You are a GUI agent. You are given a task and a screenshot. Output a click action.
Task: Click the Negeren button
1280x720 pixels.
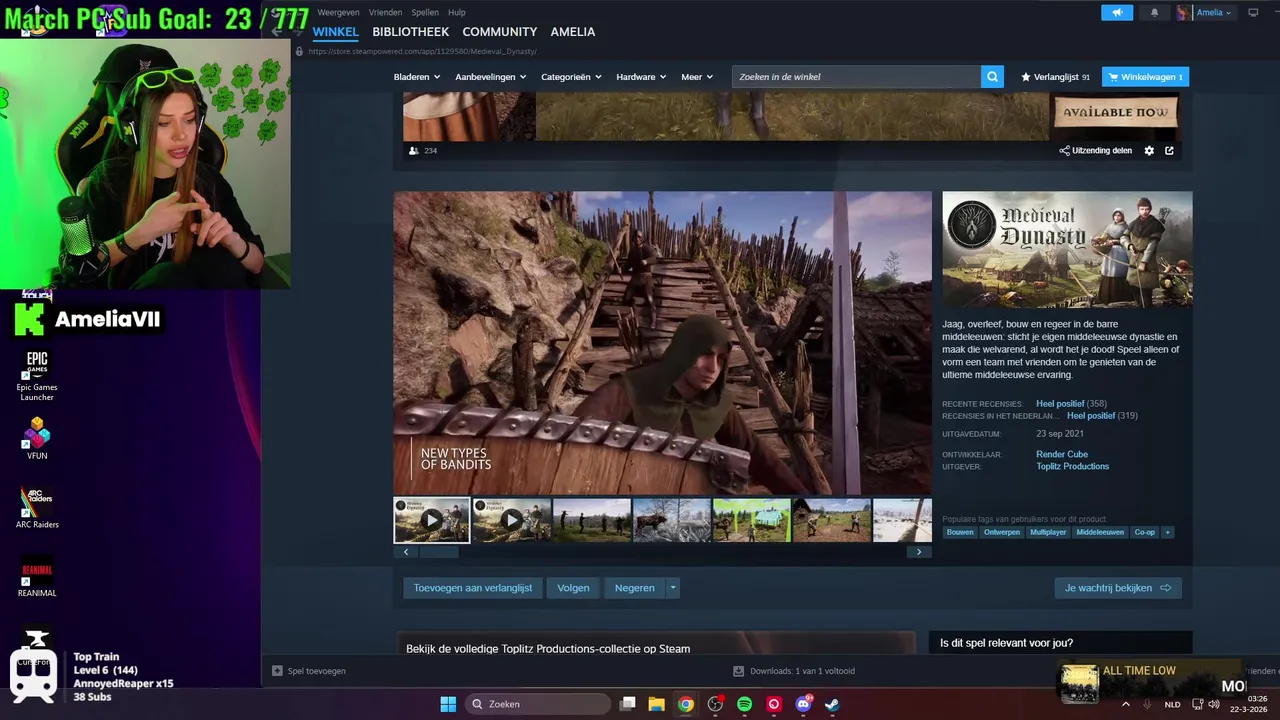634,588
